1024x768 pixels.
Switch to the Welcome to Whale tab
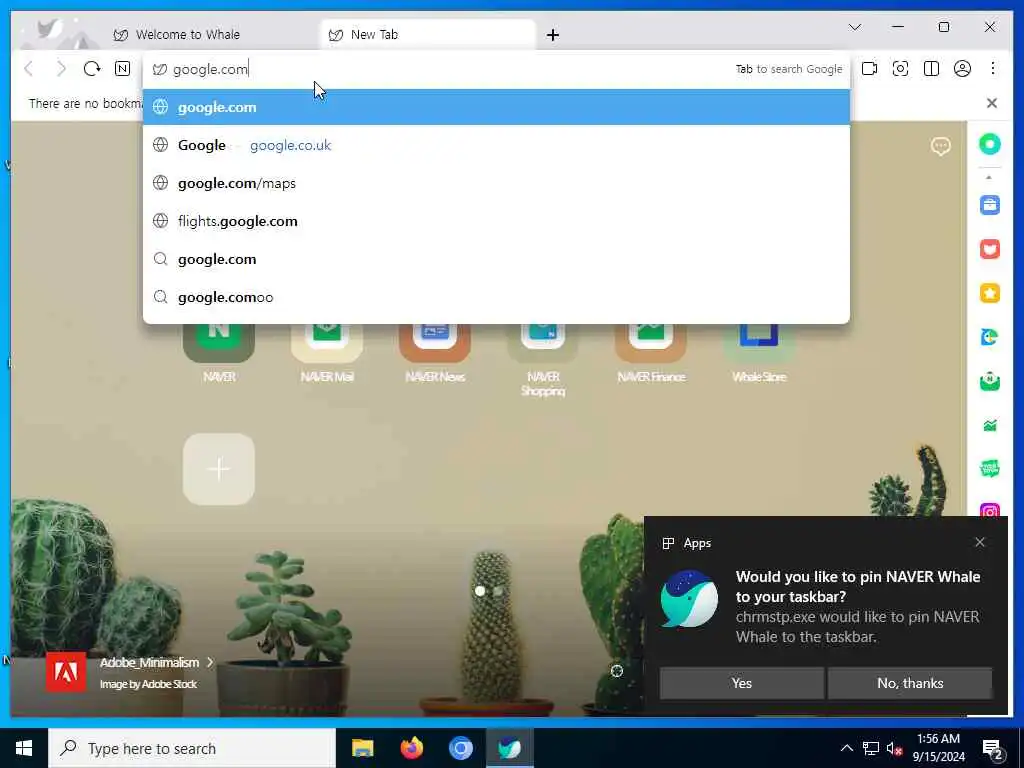(187, 35)
